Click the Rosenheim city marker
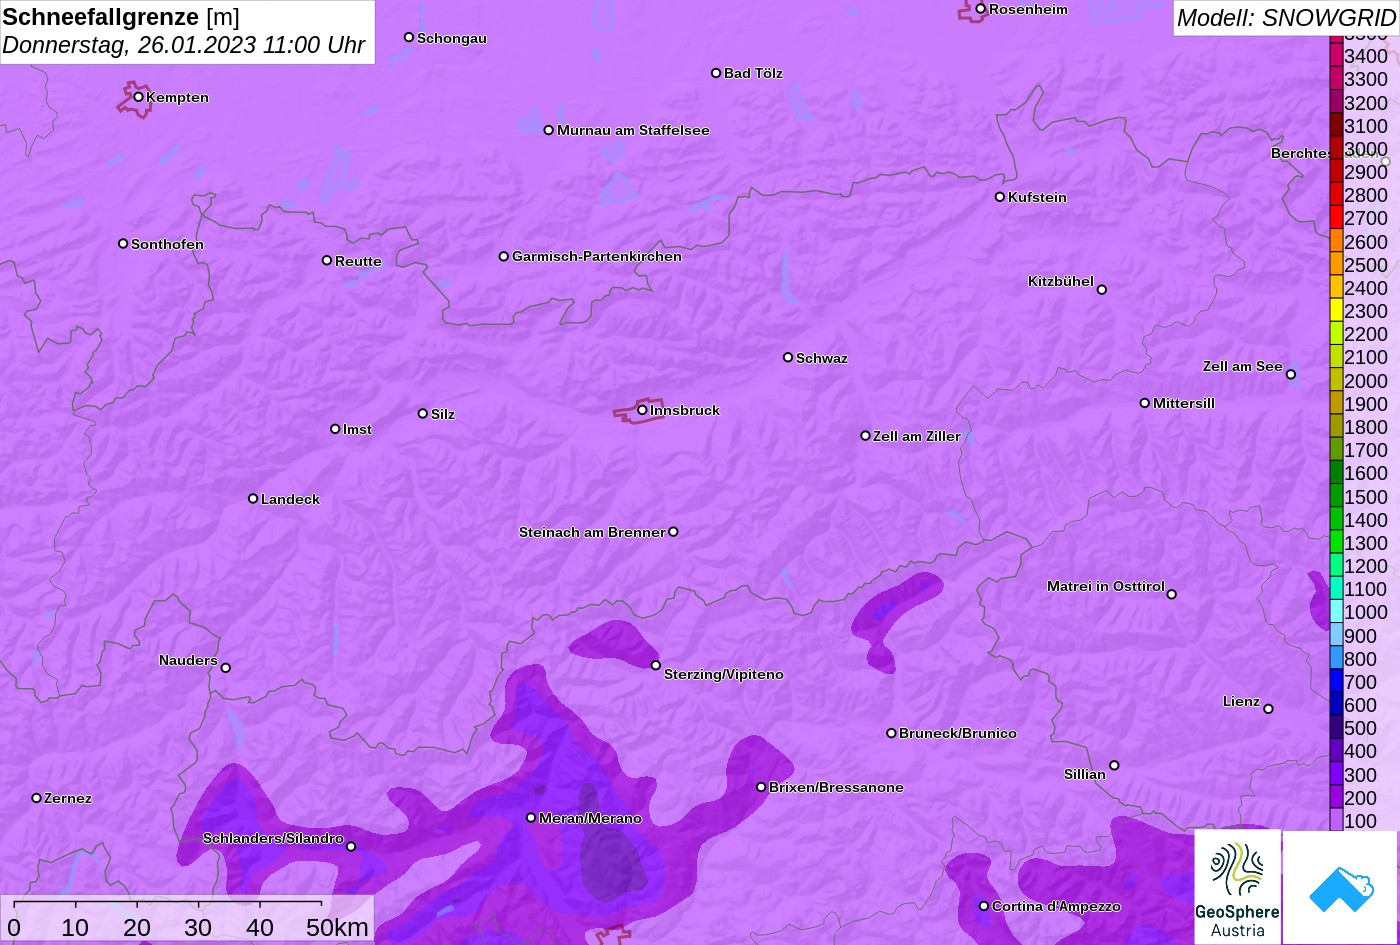 point(981,9)
